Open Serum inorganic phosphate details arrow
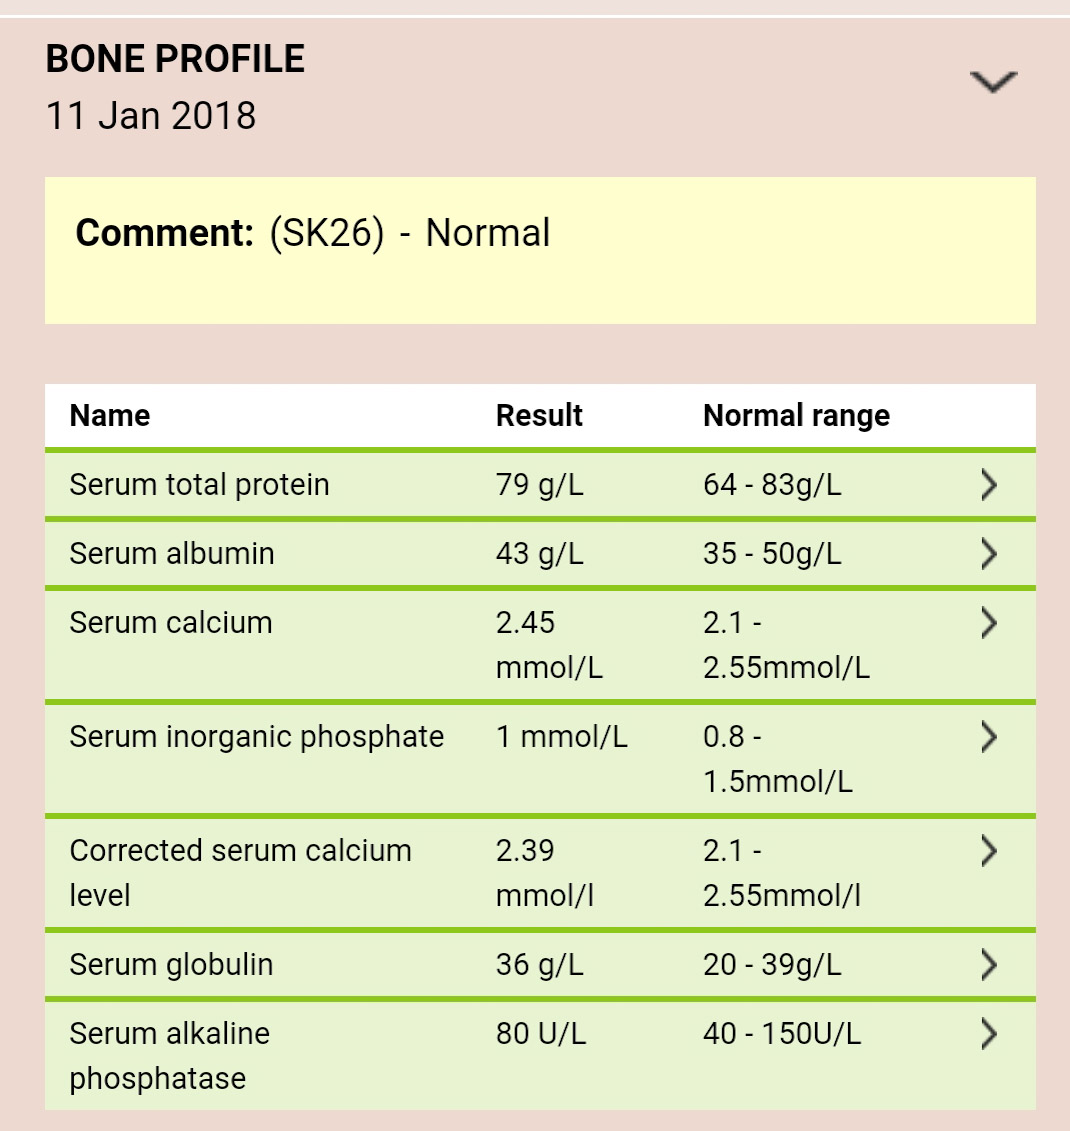 pyautogui.click(x=989, y=737)
